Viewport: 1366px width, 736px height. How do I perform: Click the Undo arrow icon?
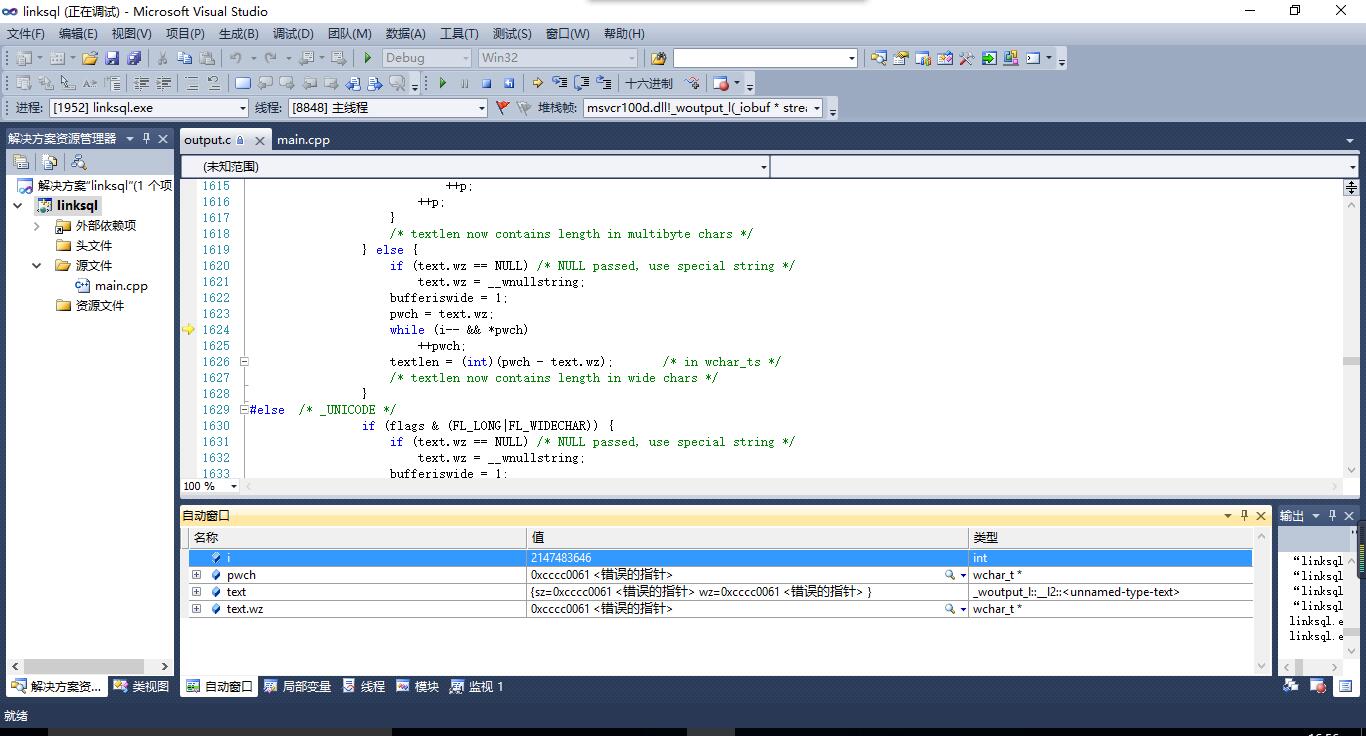click(235, 58)
